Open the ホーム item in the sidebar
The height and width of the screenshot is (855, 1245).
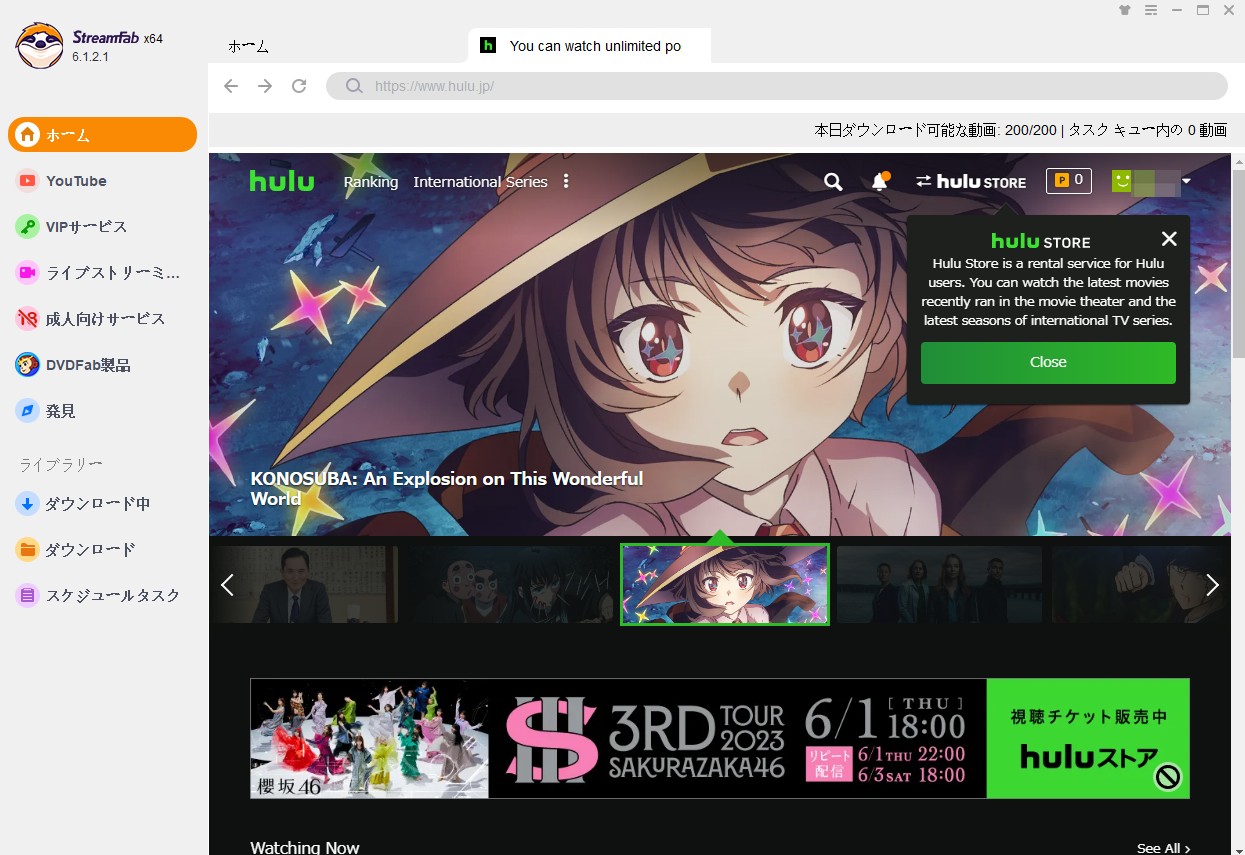[x=102, y=135]
